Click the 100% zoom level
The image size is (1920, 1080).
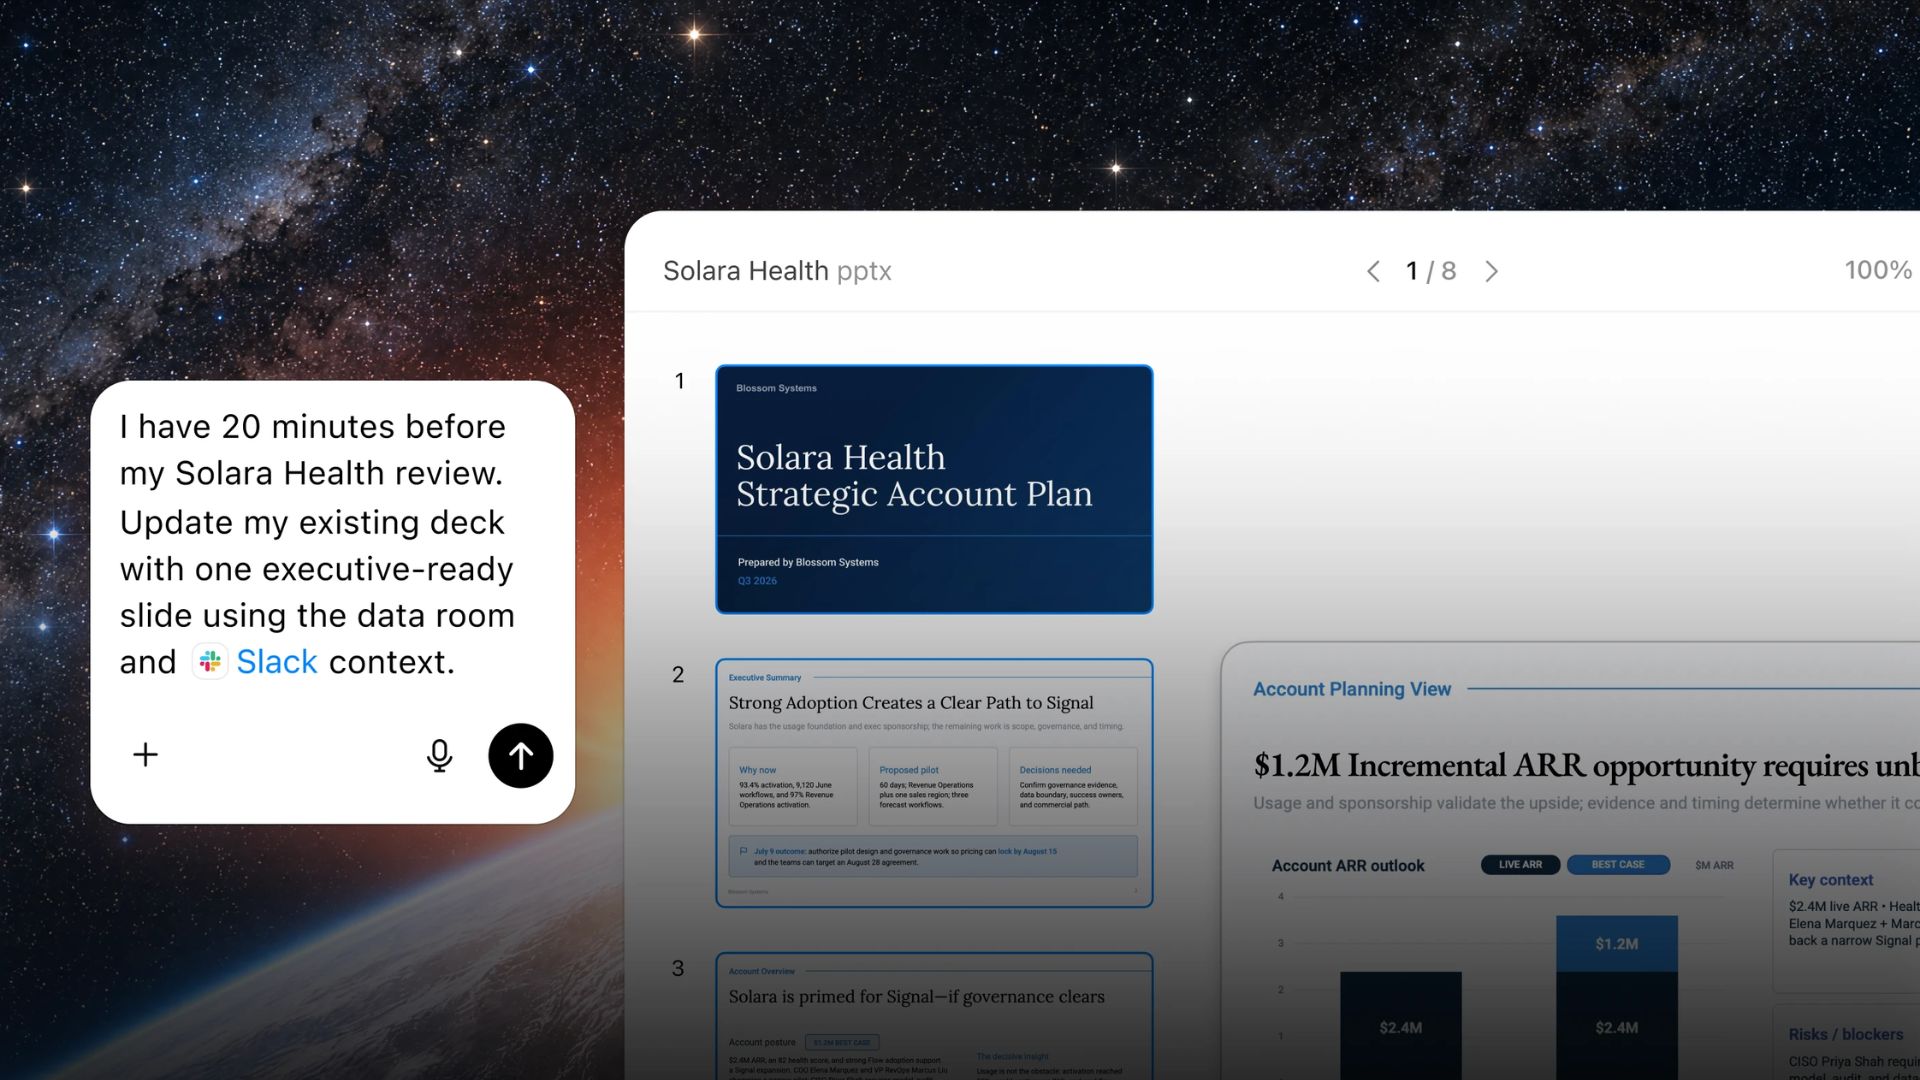click(x=1878, y=270)
